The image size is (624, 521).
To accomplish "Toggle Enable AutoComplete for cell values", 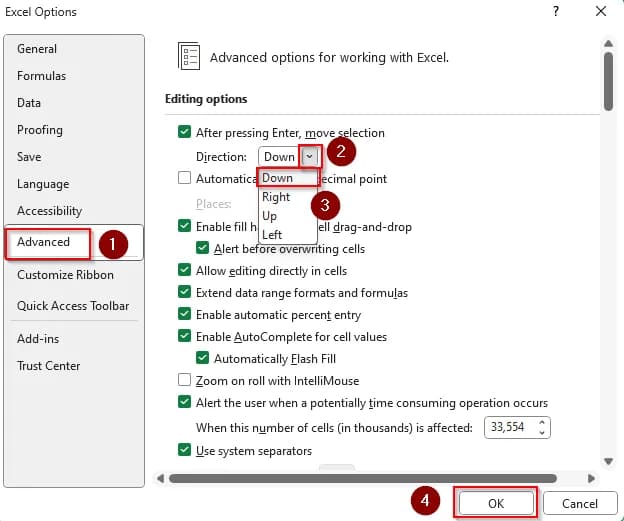I will click(x=184, y=336).
